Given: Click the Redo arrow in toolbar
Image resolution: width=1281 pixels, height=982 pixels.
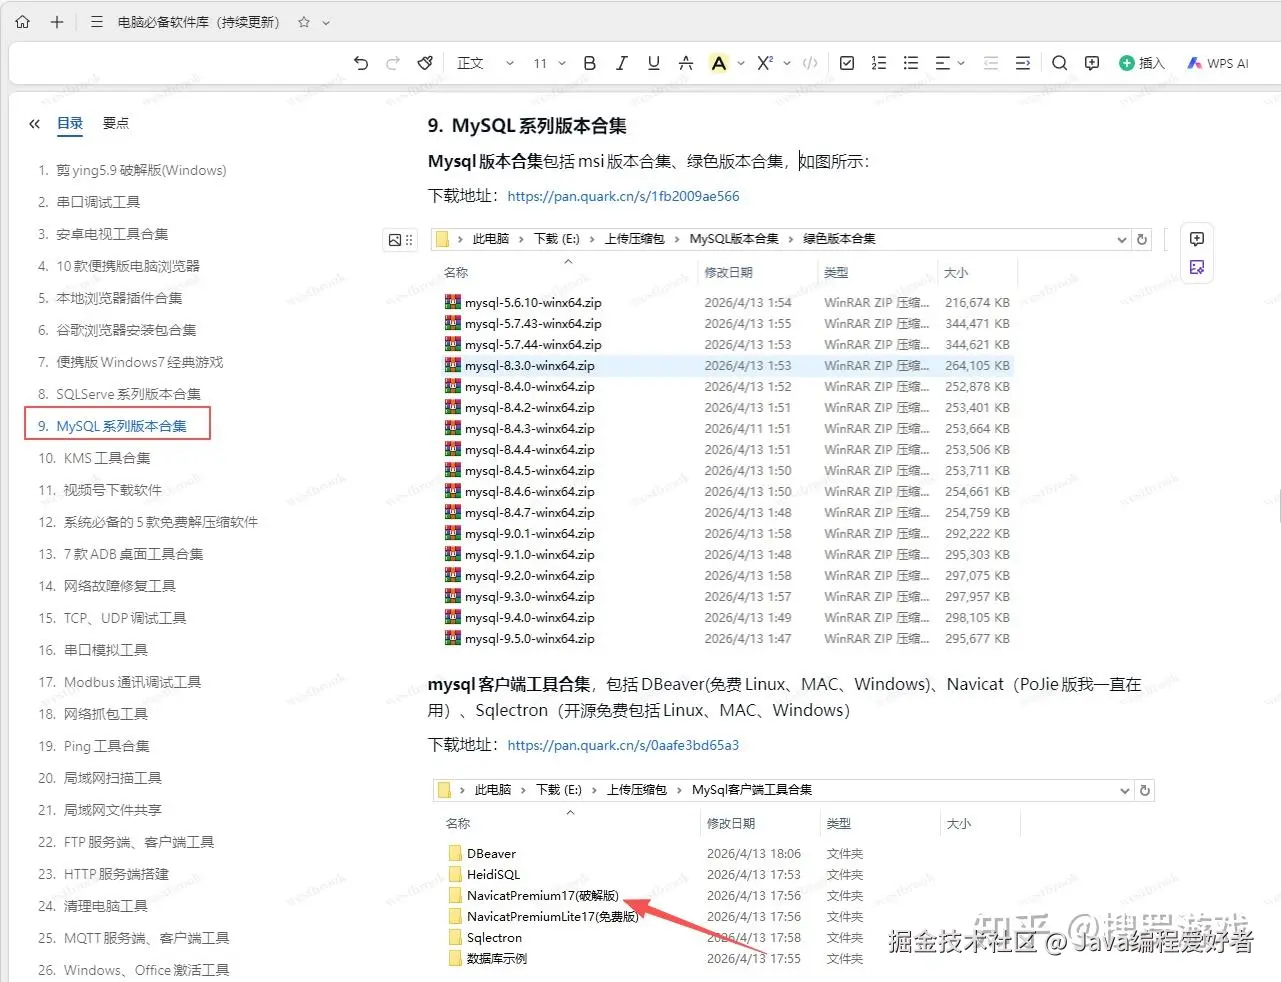Looking at the screenshot, I should tap(393, 63).
